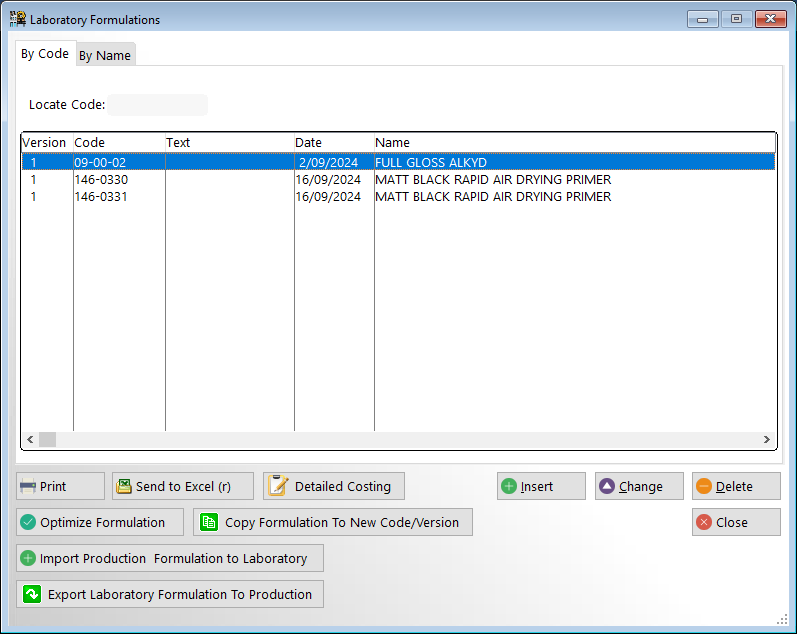This screenshot has width=797, height=634.
Task: Click Optimize Formulation button text
Action: (x=102, y=522)
